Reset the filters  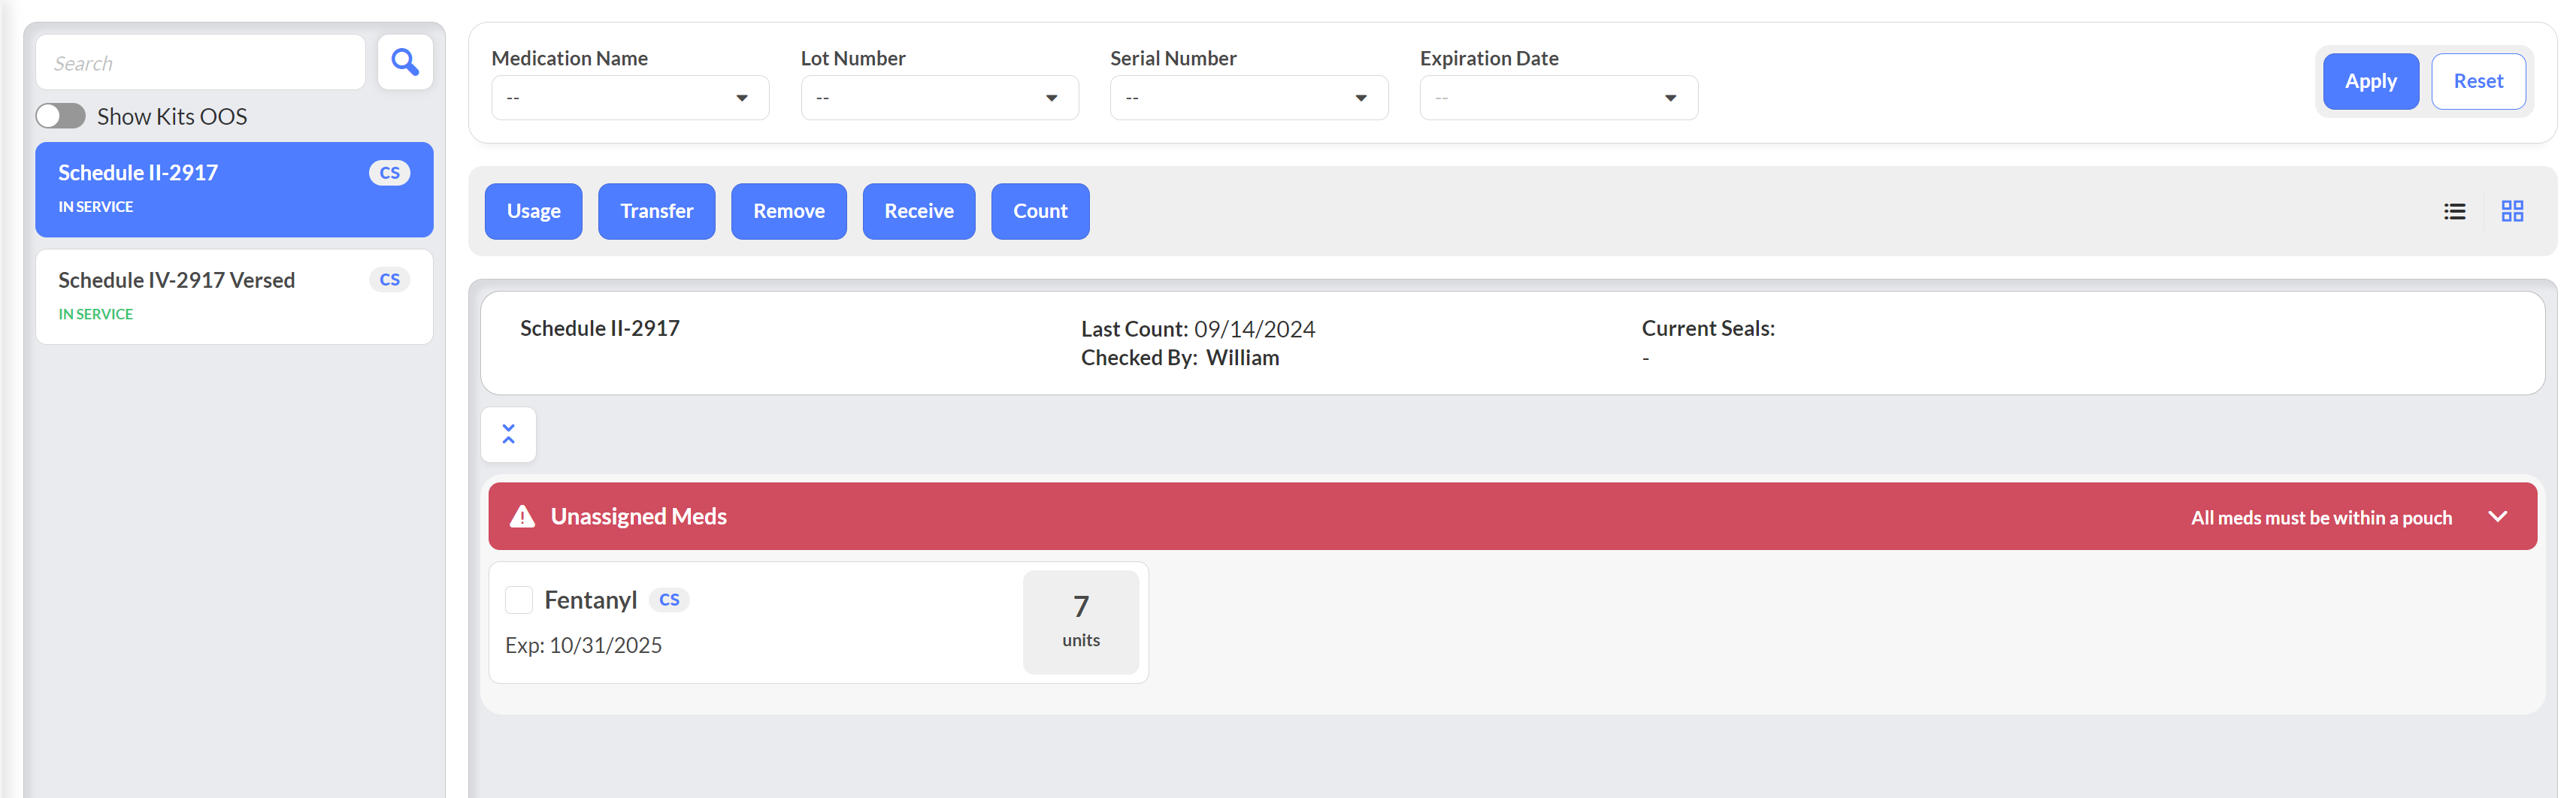tap(2478, 81)
